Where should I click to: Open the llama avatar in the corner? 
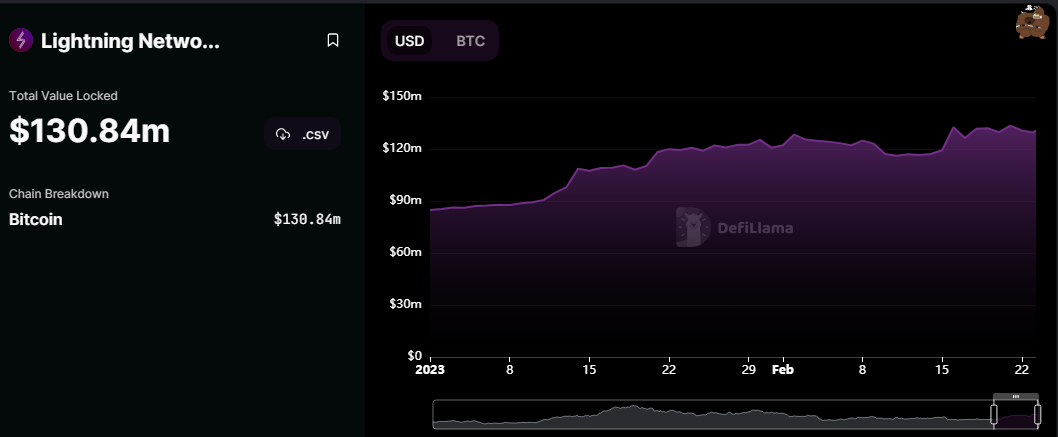1030,22
